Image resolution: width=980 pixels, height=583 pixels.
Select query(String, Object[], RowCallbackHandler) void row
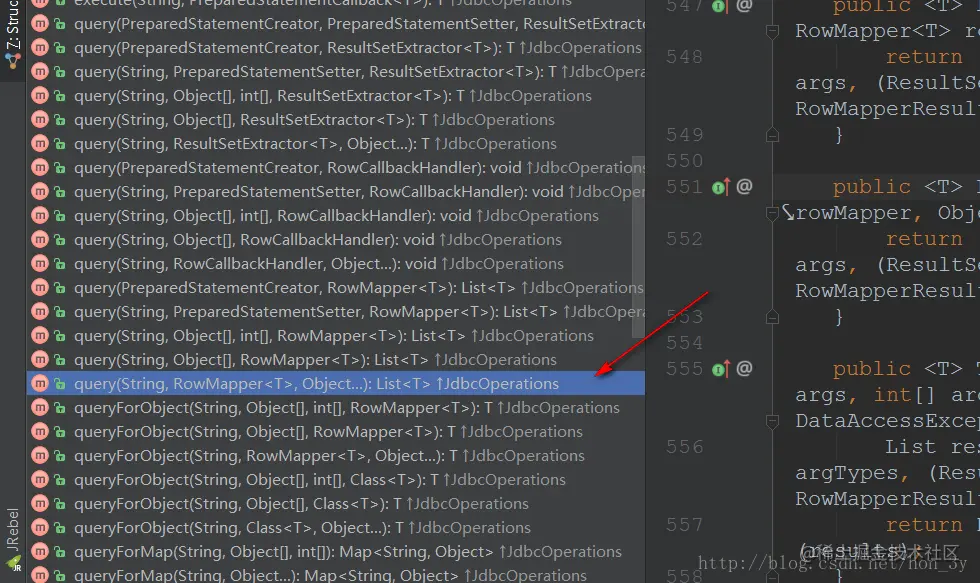pyautogui.click(x=336, y=240)
